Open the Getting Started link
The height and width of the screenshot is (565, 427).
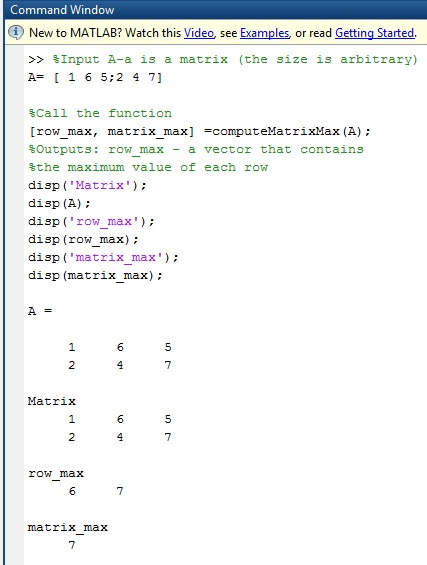coord(375,33)
